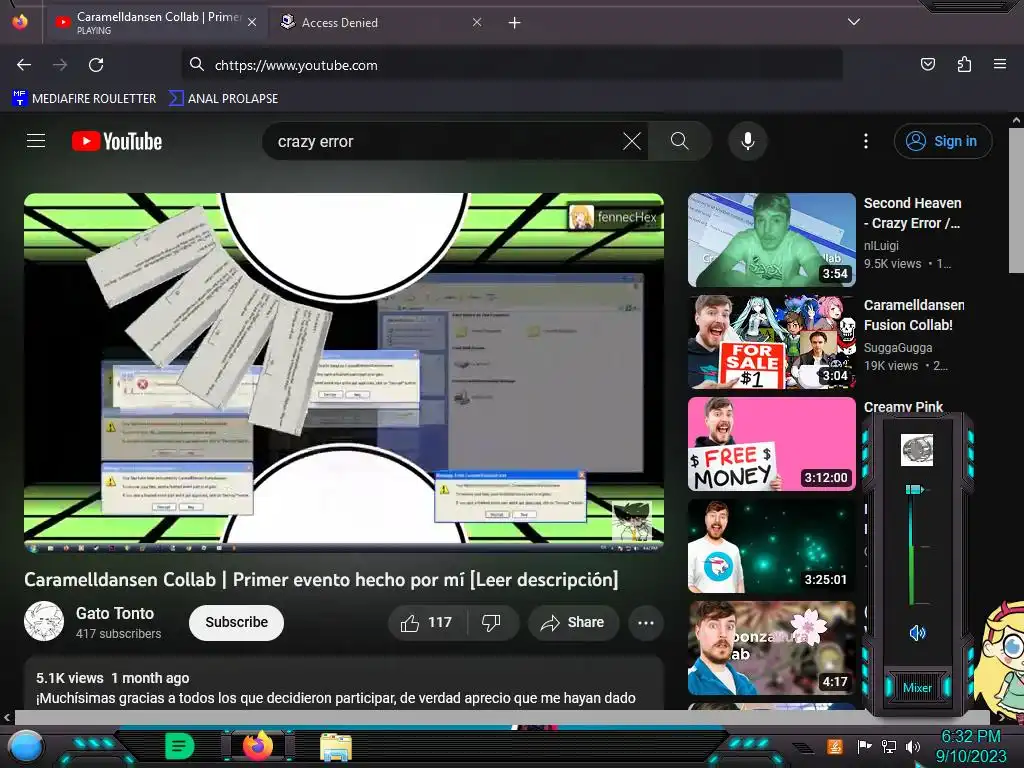This screenshot has width=1024, height=768.
Task: Open Second Heaven Crazy Error thumbnail
Action: click(771, 240)
